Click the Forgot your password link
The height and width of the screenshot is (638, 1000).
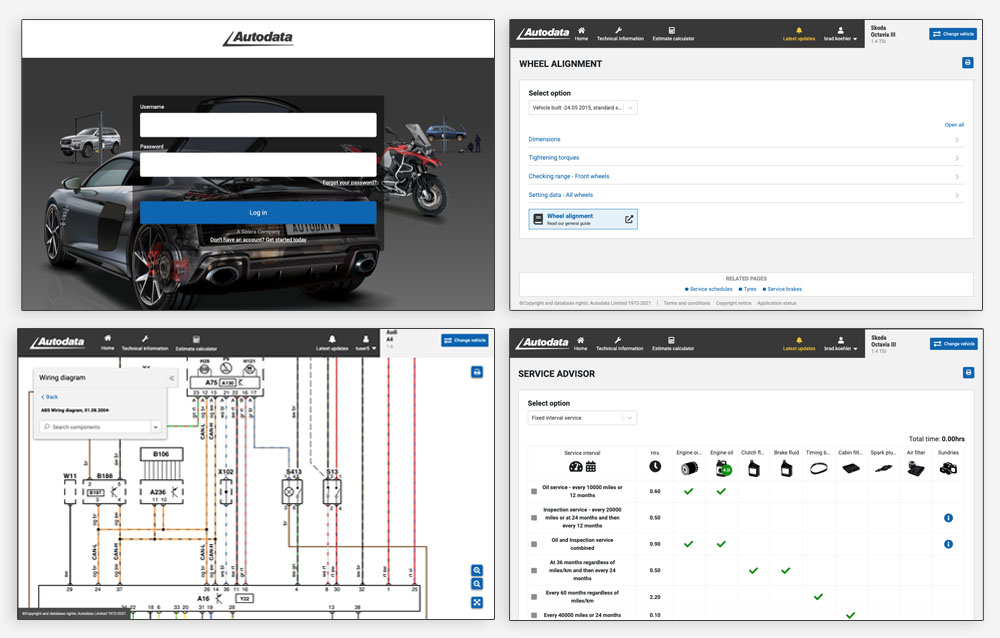click(349, 183)
